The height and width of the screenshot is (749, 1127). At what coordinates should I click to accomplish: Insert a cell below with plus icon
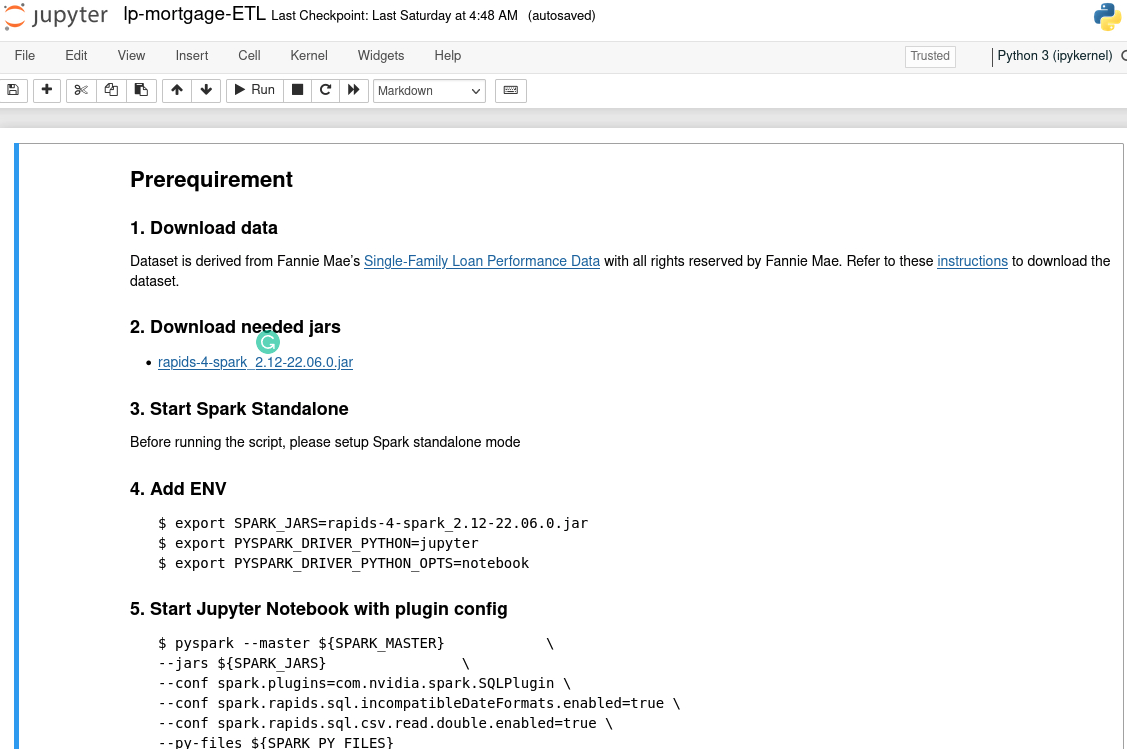point(46,90)
